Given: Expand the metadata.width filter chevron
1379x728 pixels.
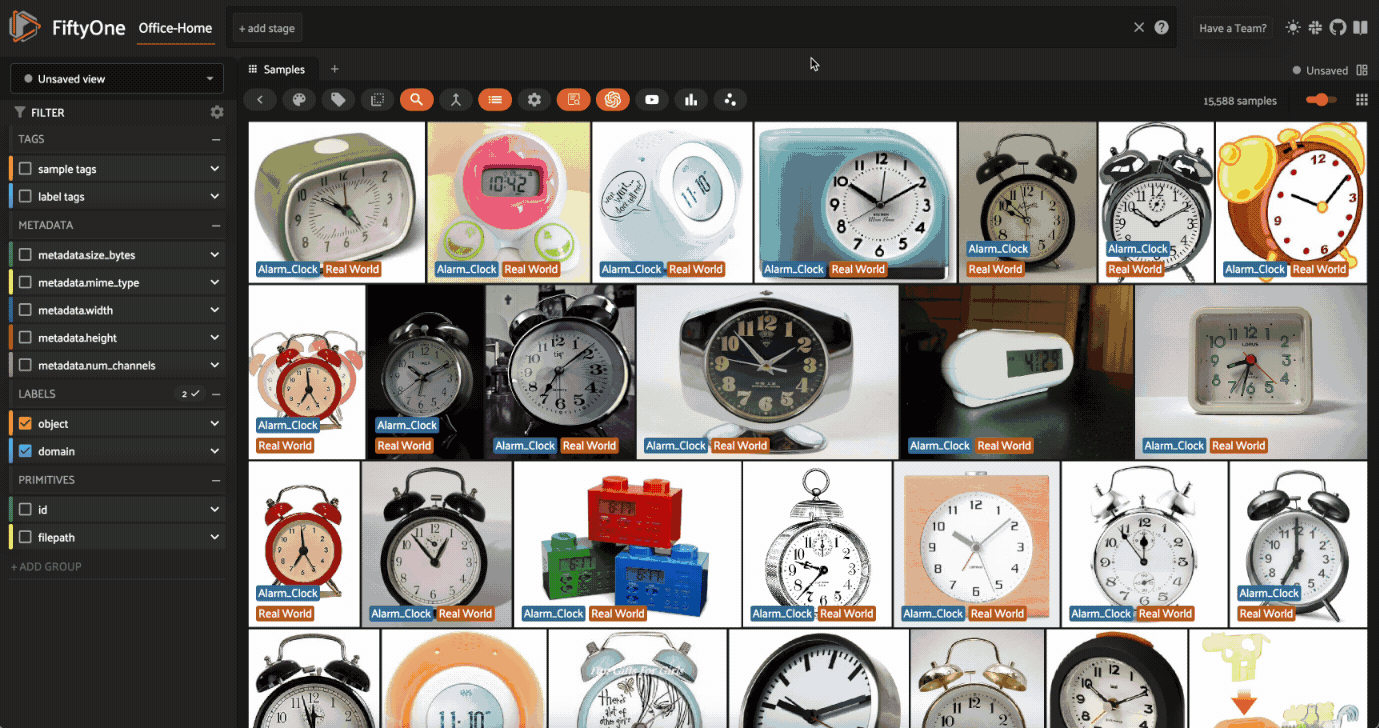Looking at the screenshot, I should point(214,311).
